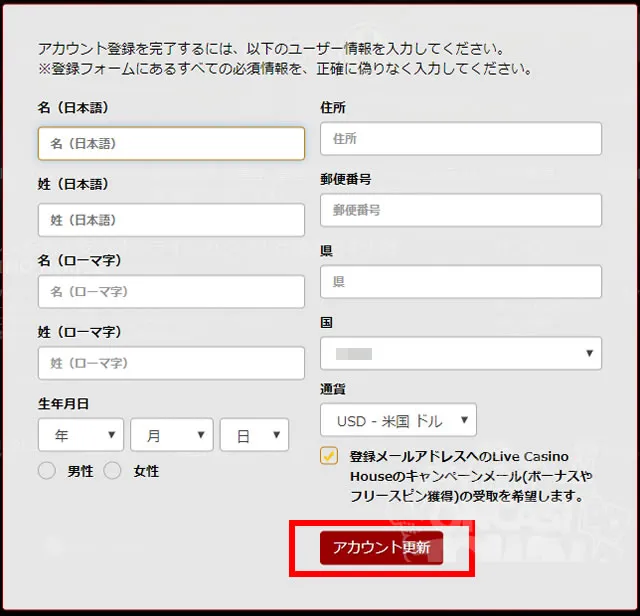The height and width of the screenshot is (616, 640).
Task: Click the 登録メールアドレスへのLive Casino campaign text
Action: point(471,476)
